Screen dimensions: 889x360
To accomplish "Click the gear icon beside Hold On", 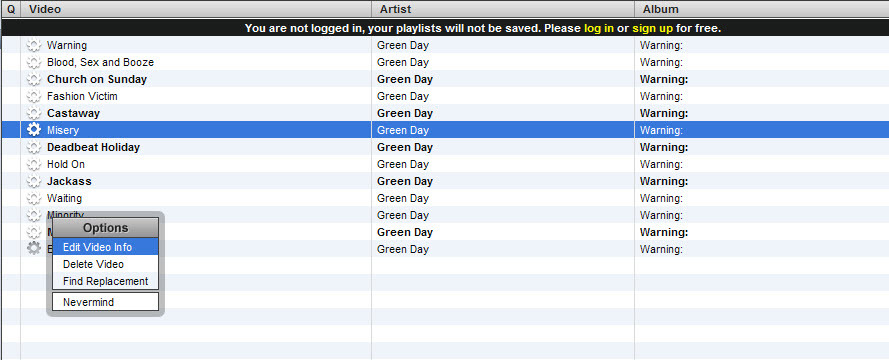I will pos(34,164).
